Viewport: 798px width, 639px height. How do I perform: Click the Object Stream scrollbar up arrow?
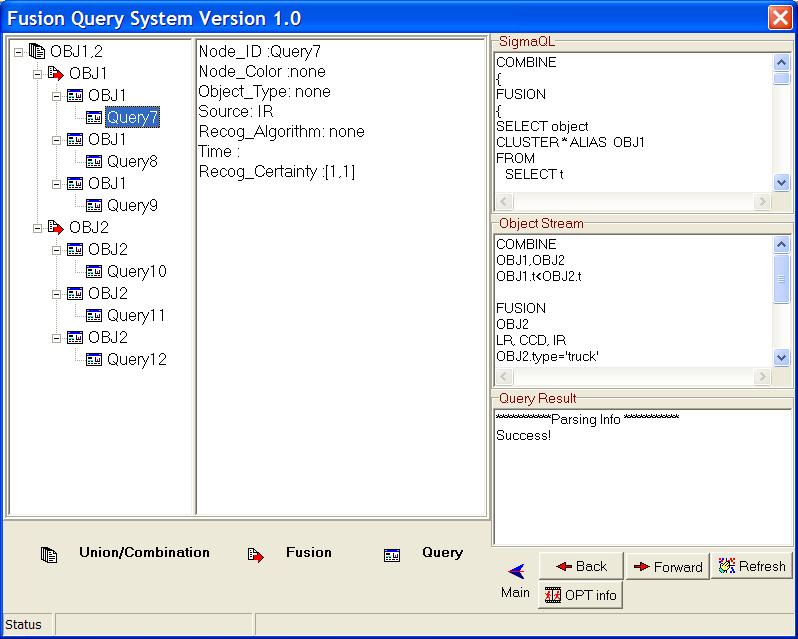pyautogui.click(x=781, y=245)
